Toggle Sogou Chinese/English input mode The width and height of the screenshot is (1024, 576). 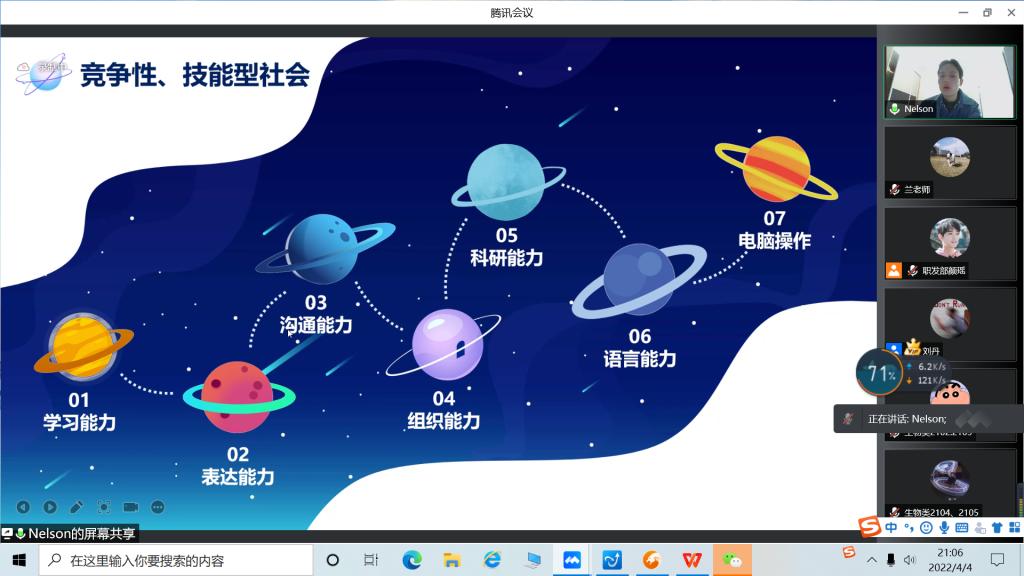click(x=891, y=527)
